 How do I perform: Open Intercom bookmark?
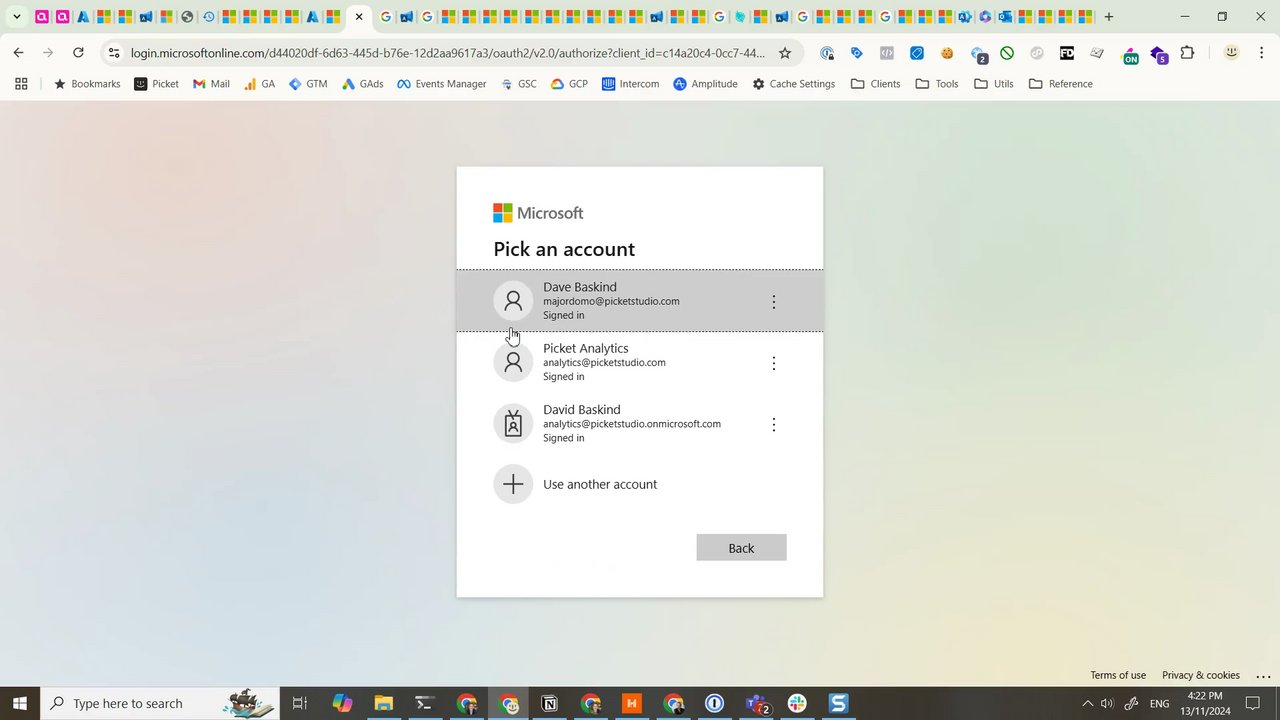coord(630,84)
